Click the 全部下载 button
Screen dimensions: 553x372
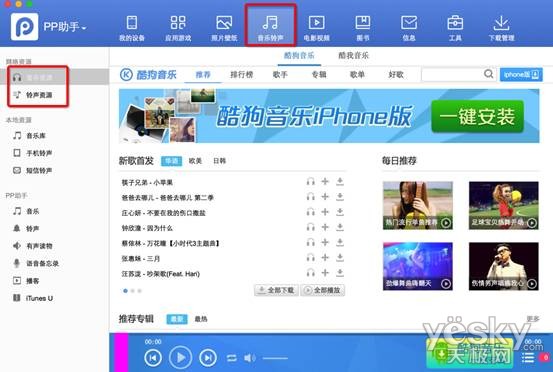click(x=276, y=290)
